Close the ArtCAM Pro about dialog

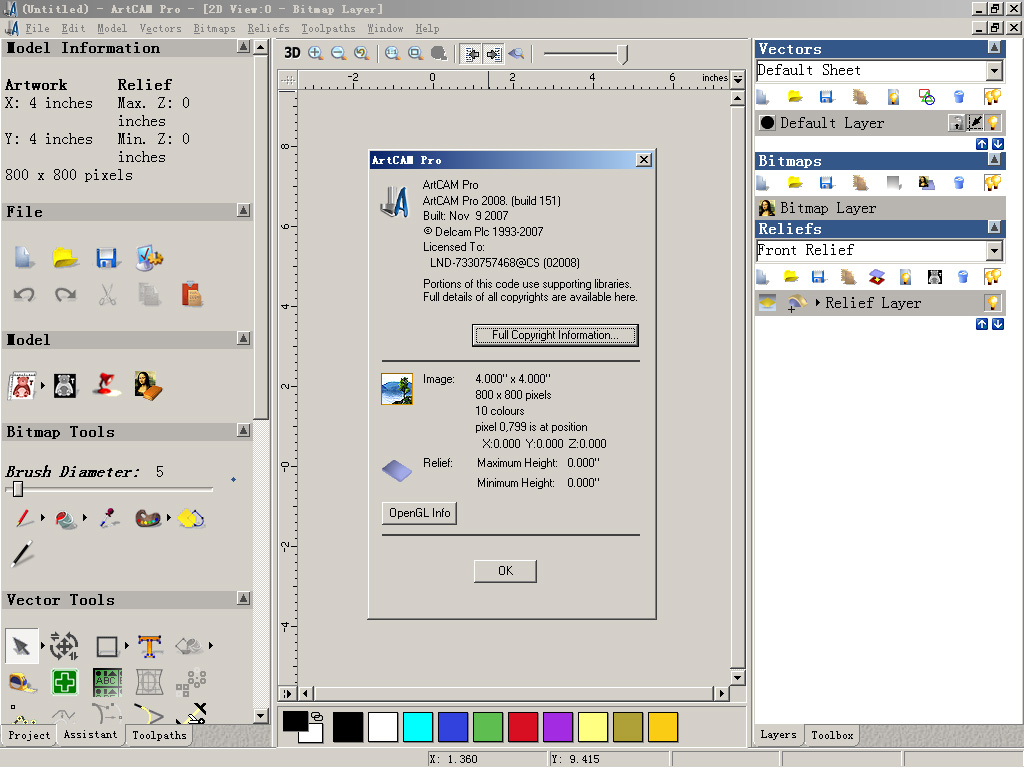click(644, 160)
